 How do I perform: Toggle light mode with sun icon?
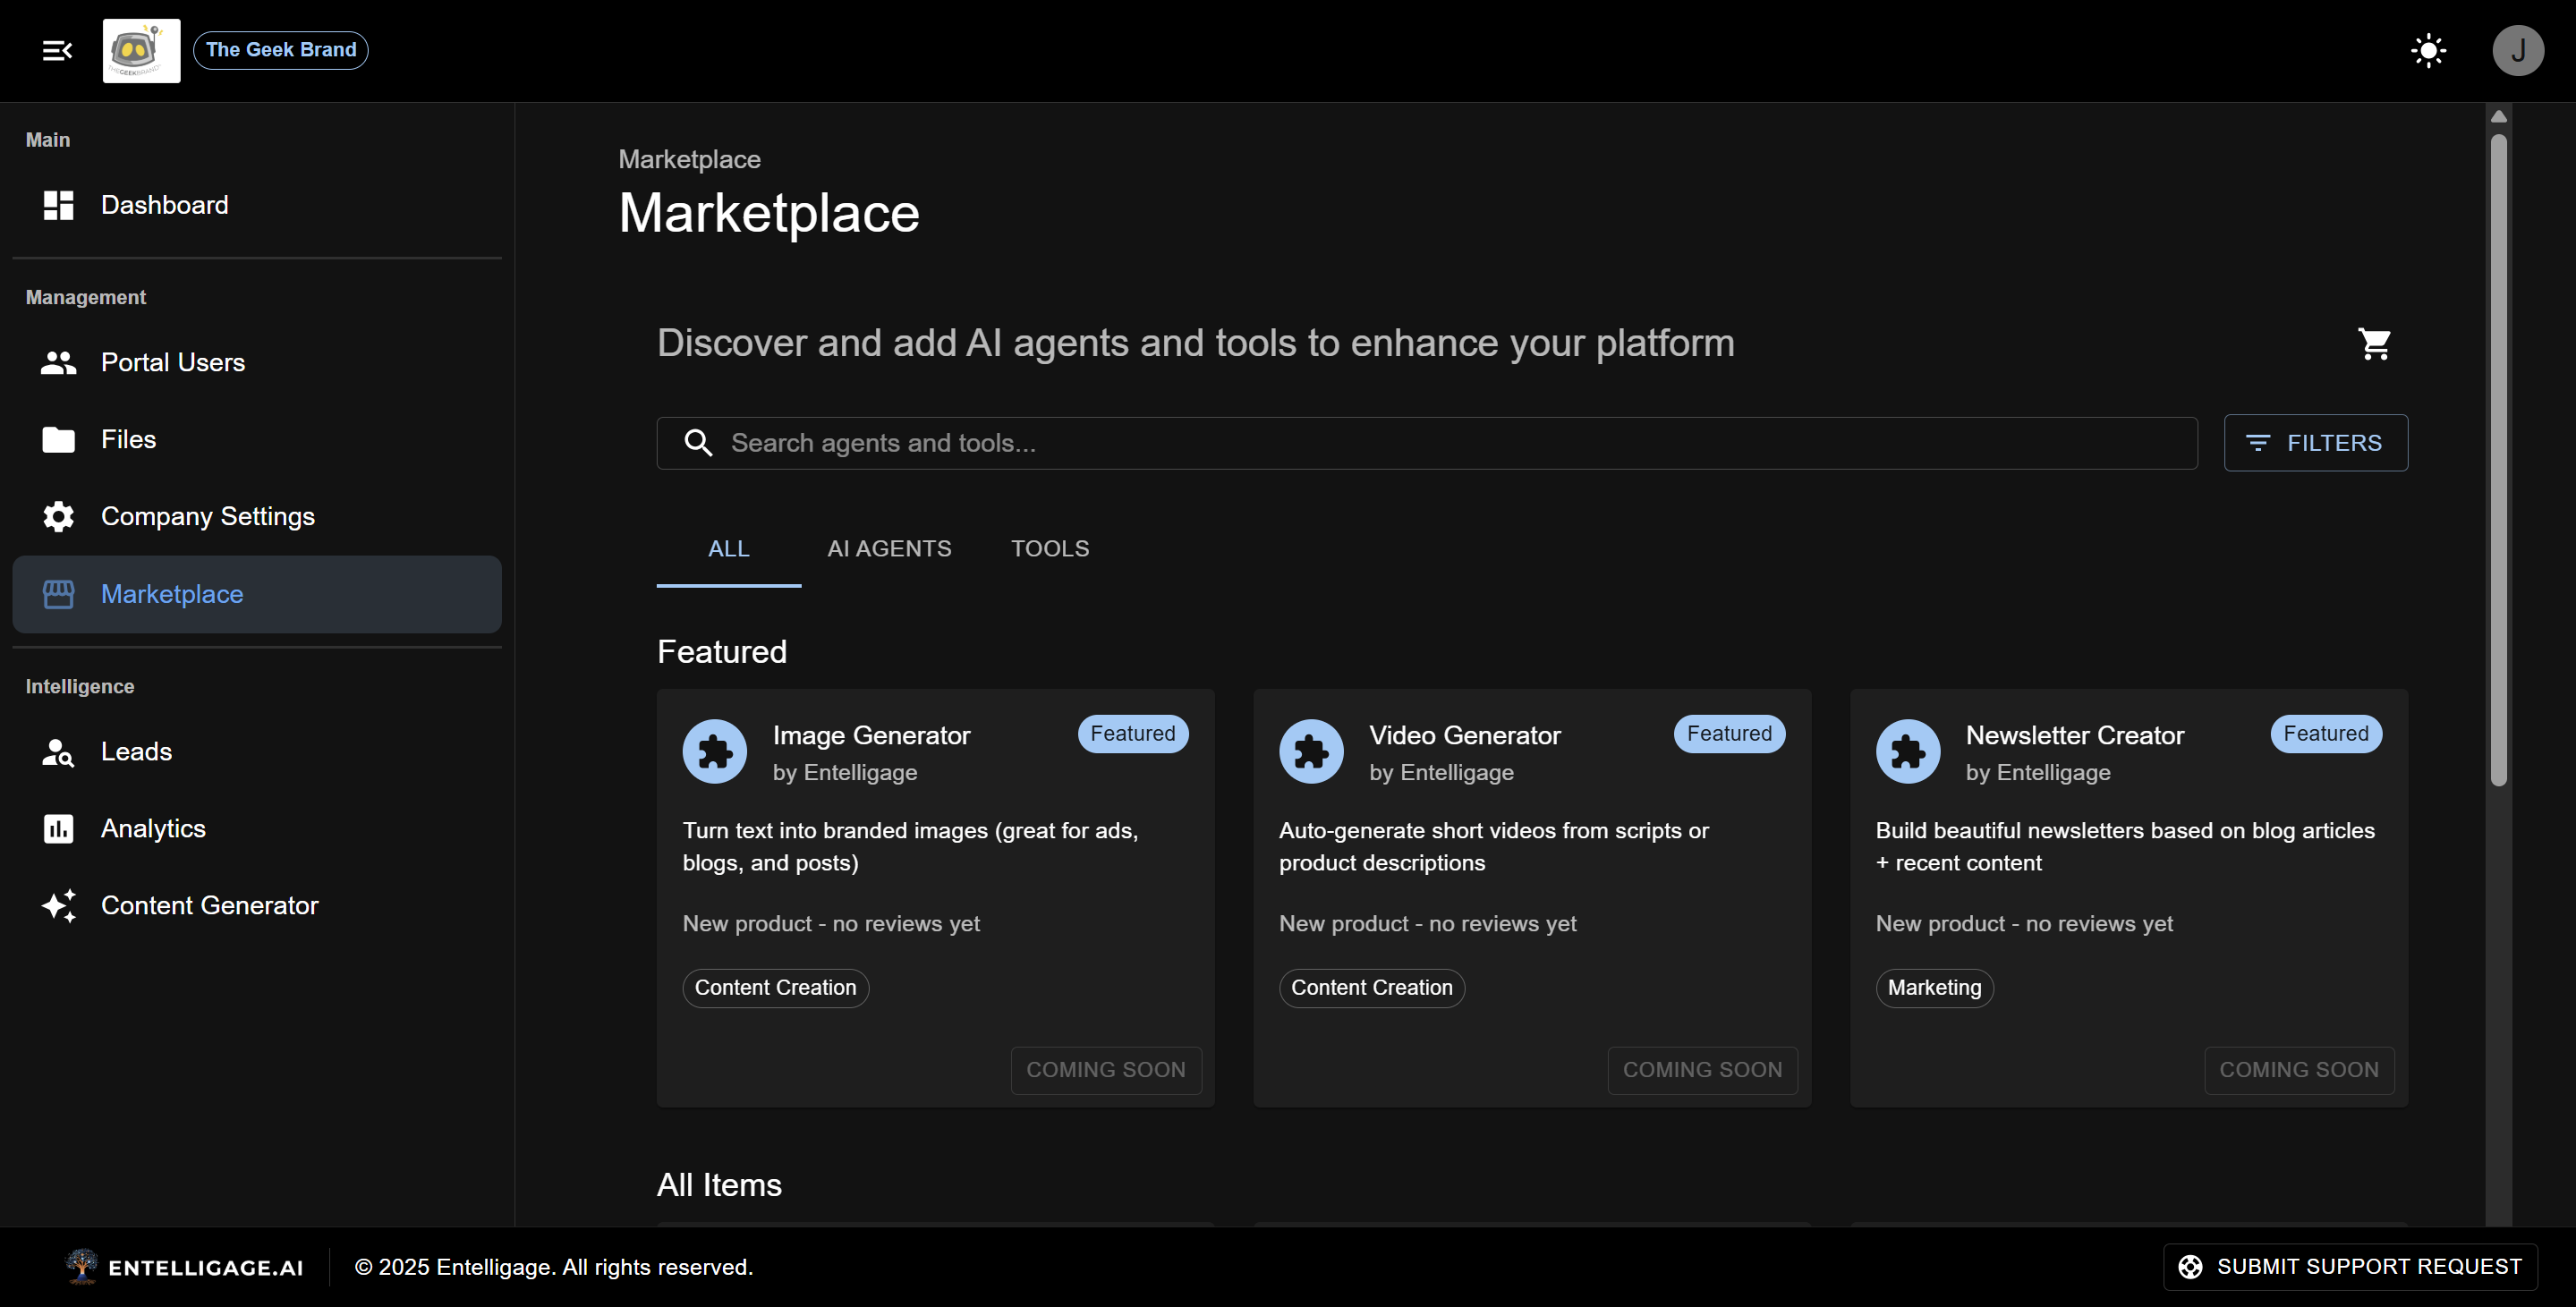pos(2428,50)
